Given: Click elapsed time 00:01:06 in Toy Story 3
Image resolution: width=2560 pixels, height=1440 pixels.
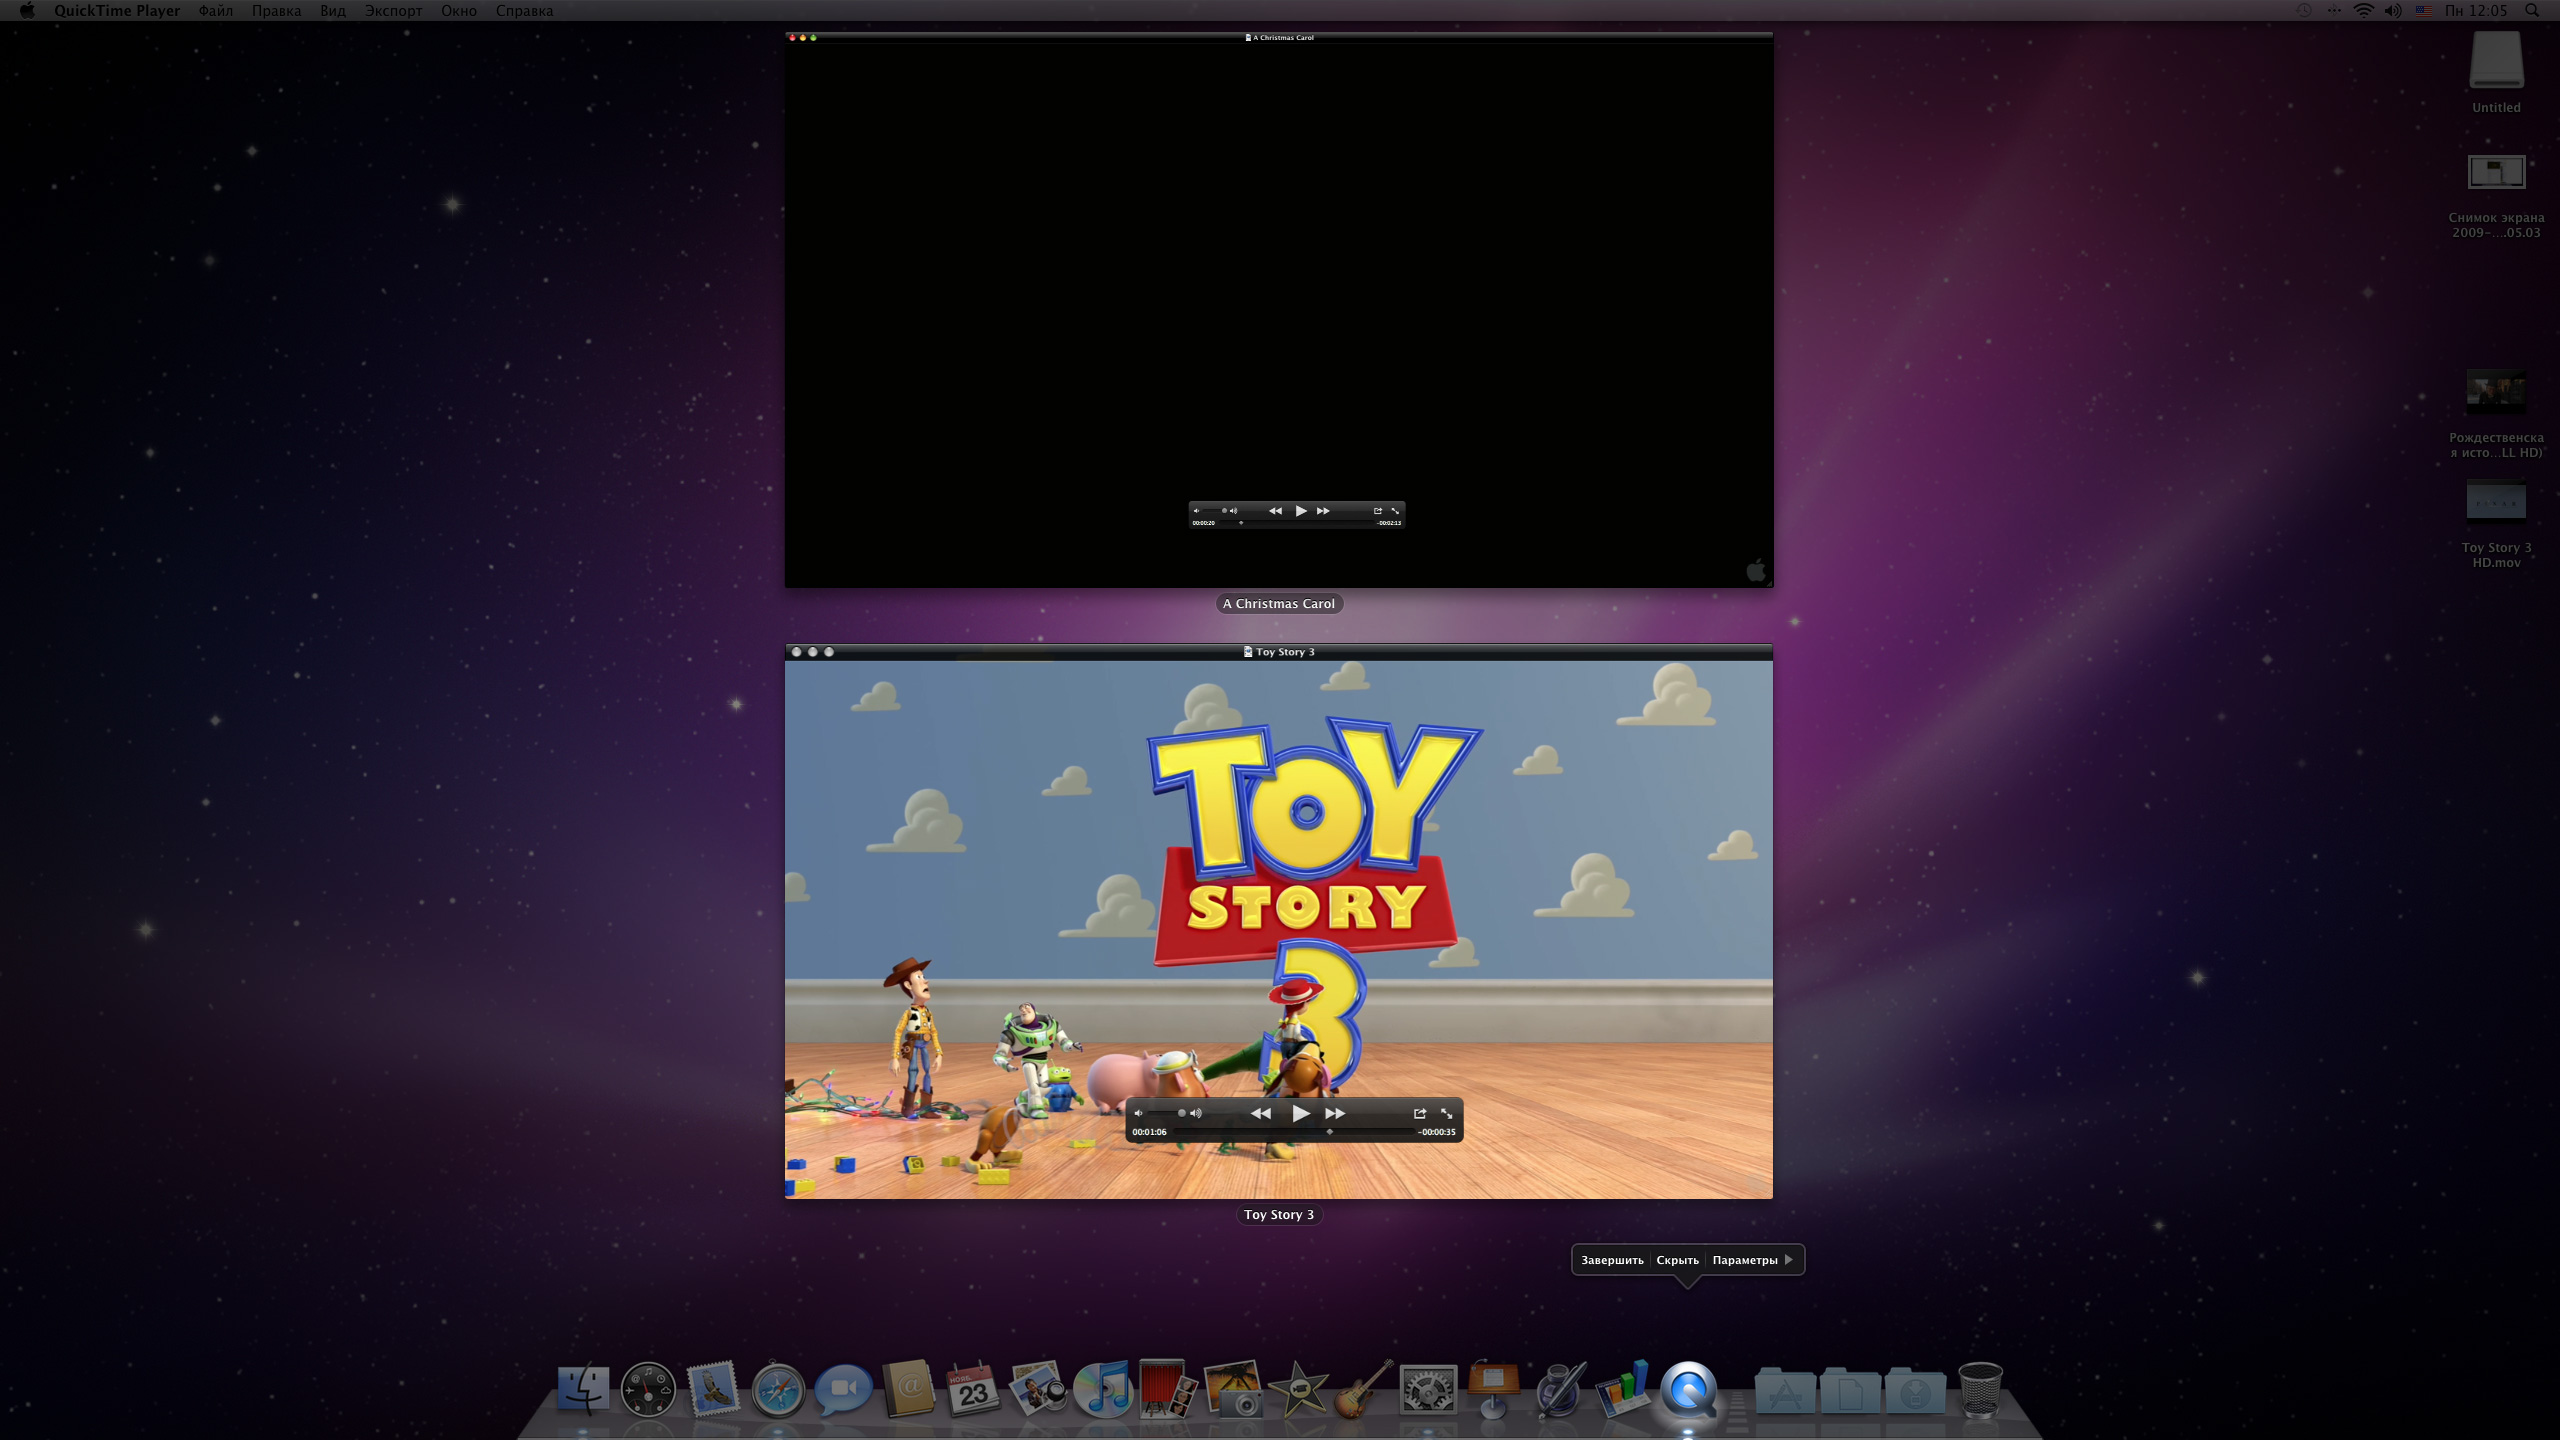Looking at the screenshot, I should (x=1149, y=1132).
